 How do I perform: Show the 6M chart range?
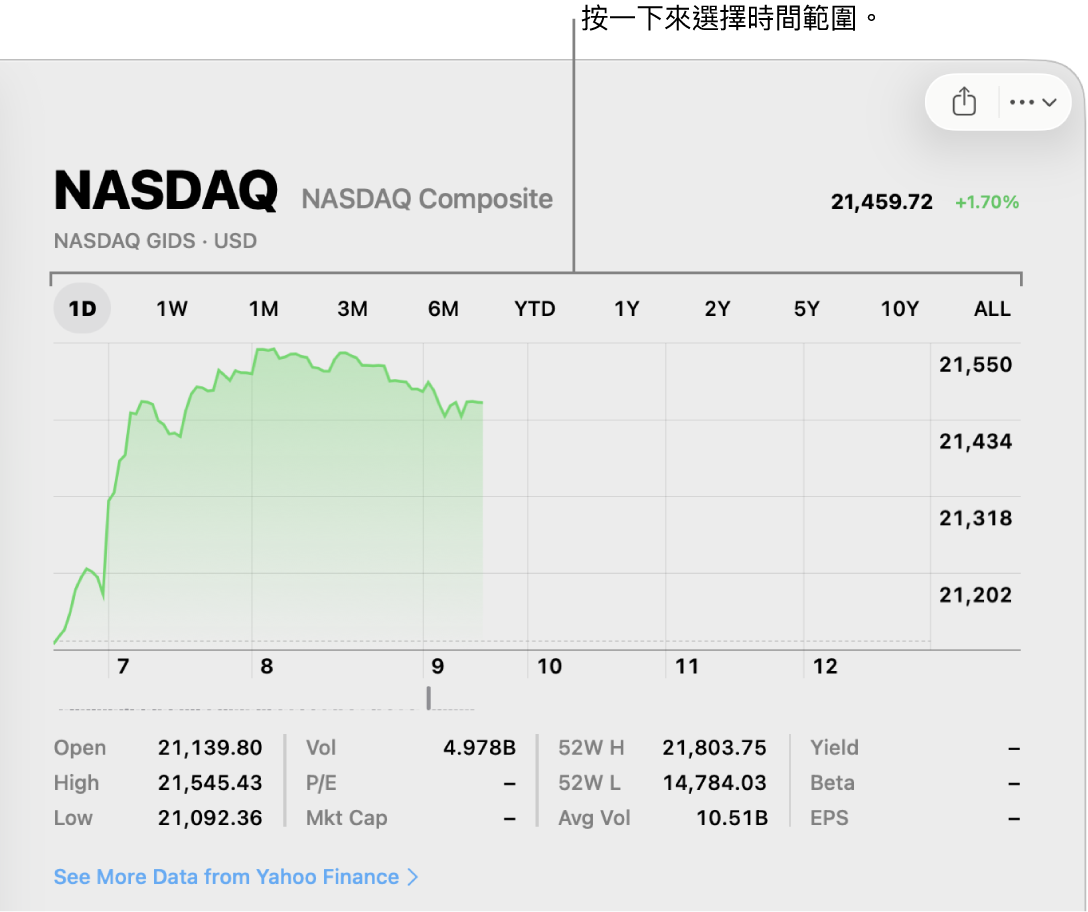(x=443, y=309)
